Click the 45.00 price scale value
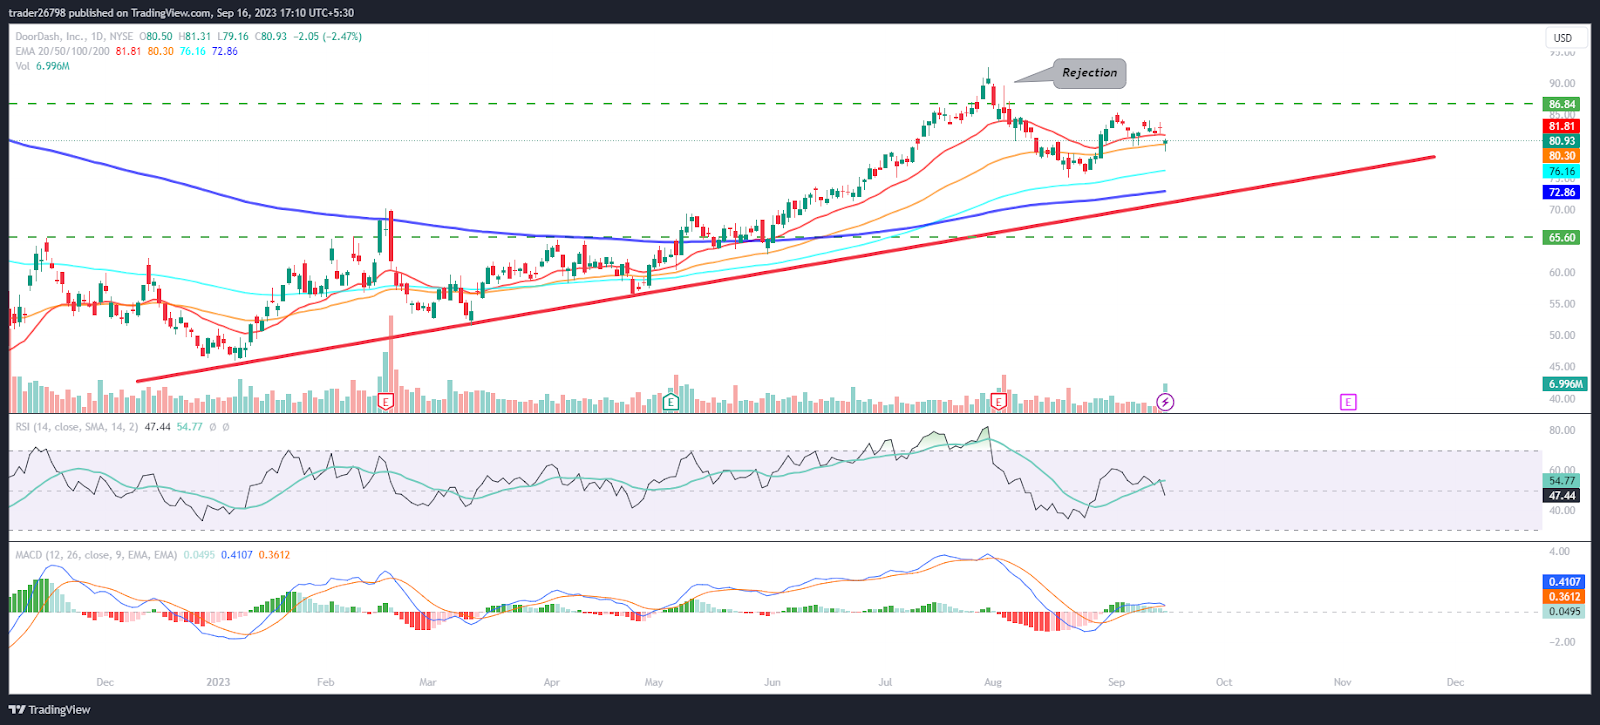The image size is (1600, 725). pos(1562,367)
